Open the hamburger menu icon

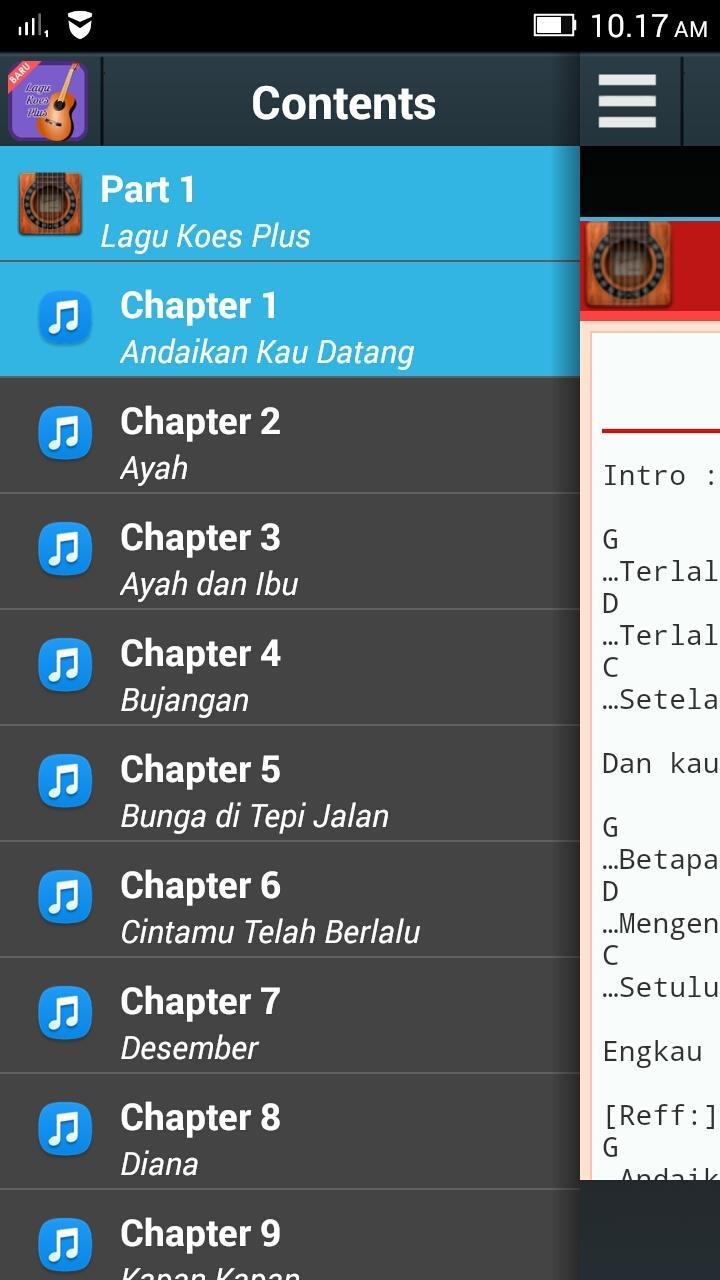coord(627,101)
